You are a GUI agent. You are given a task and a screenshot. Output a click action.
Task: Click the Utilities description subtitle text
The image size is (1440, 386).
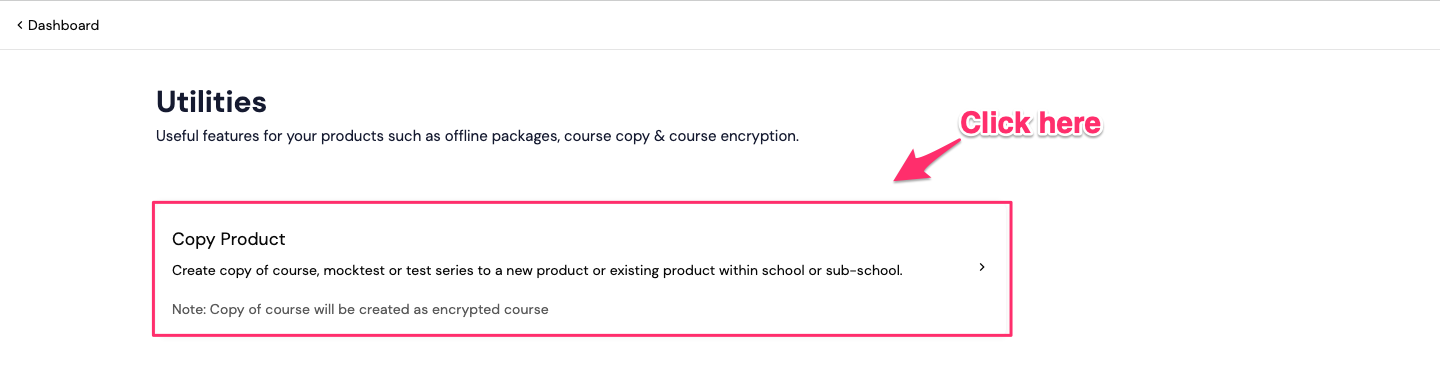477,136
